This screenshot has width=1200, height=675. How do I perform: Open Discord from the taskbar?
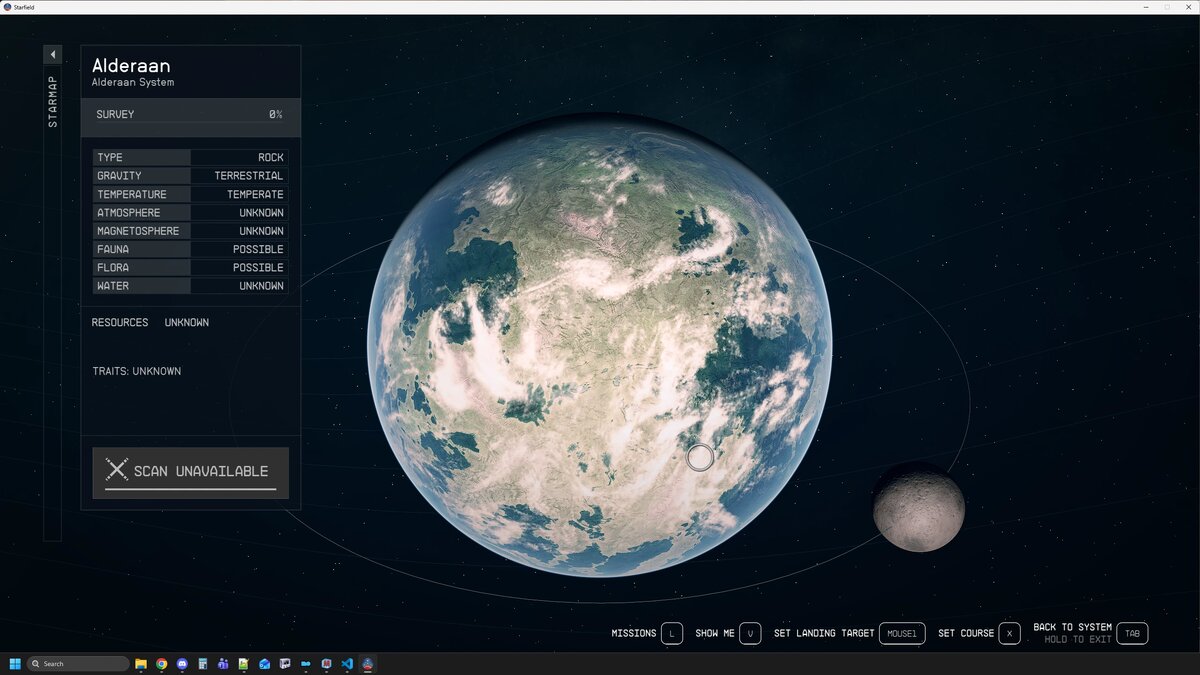point(182,664)
